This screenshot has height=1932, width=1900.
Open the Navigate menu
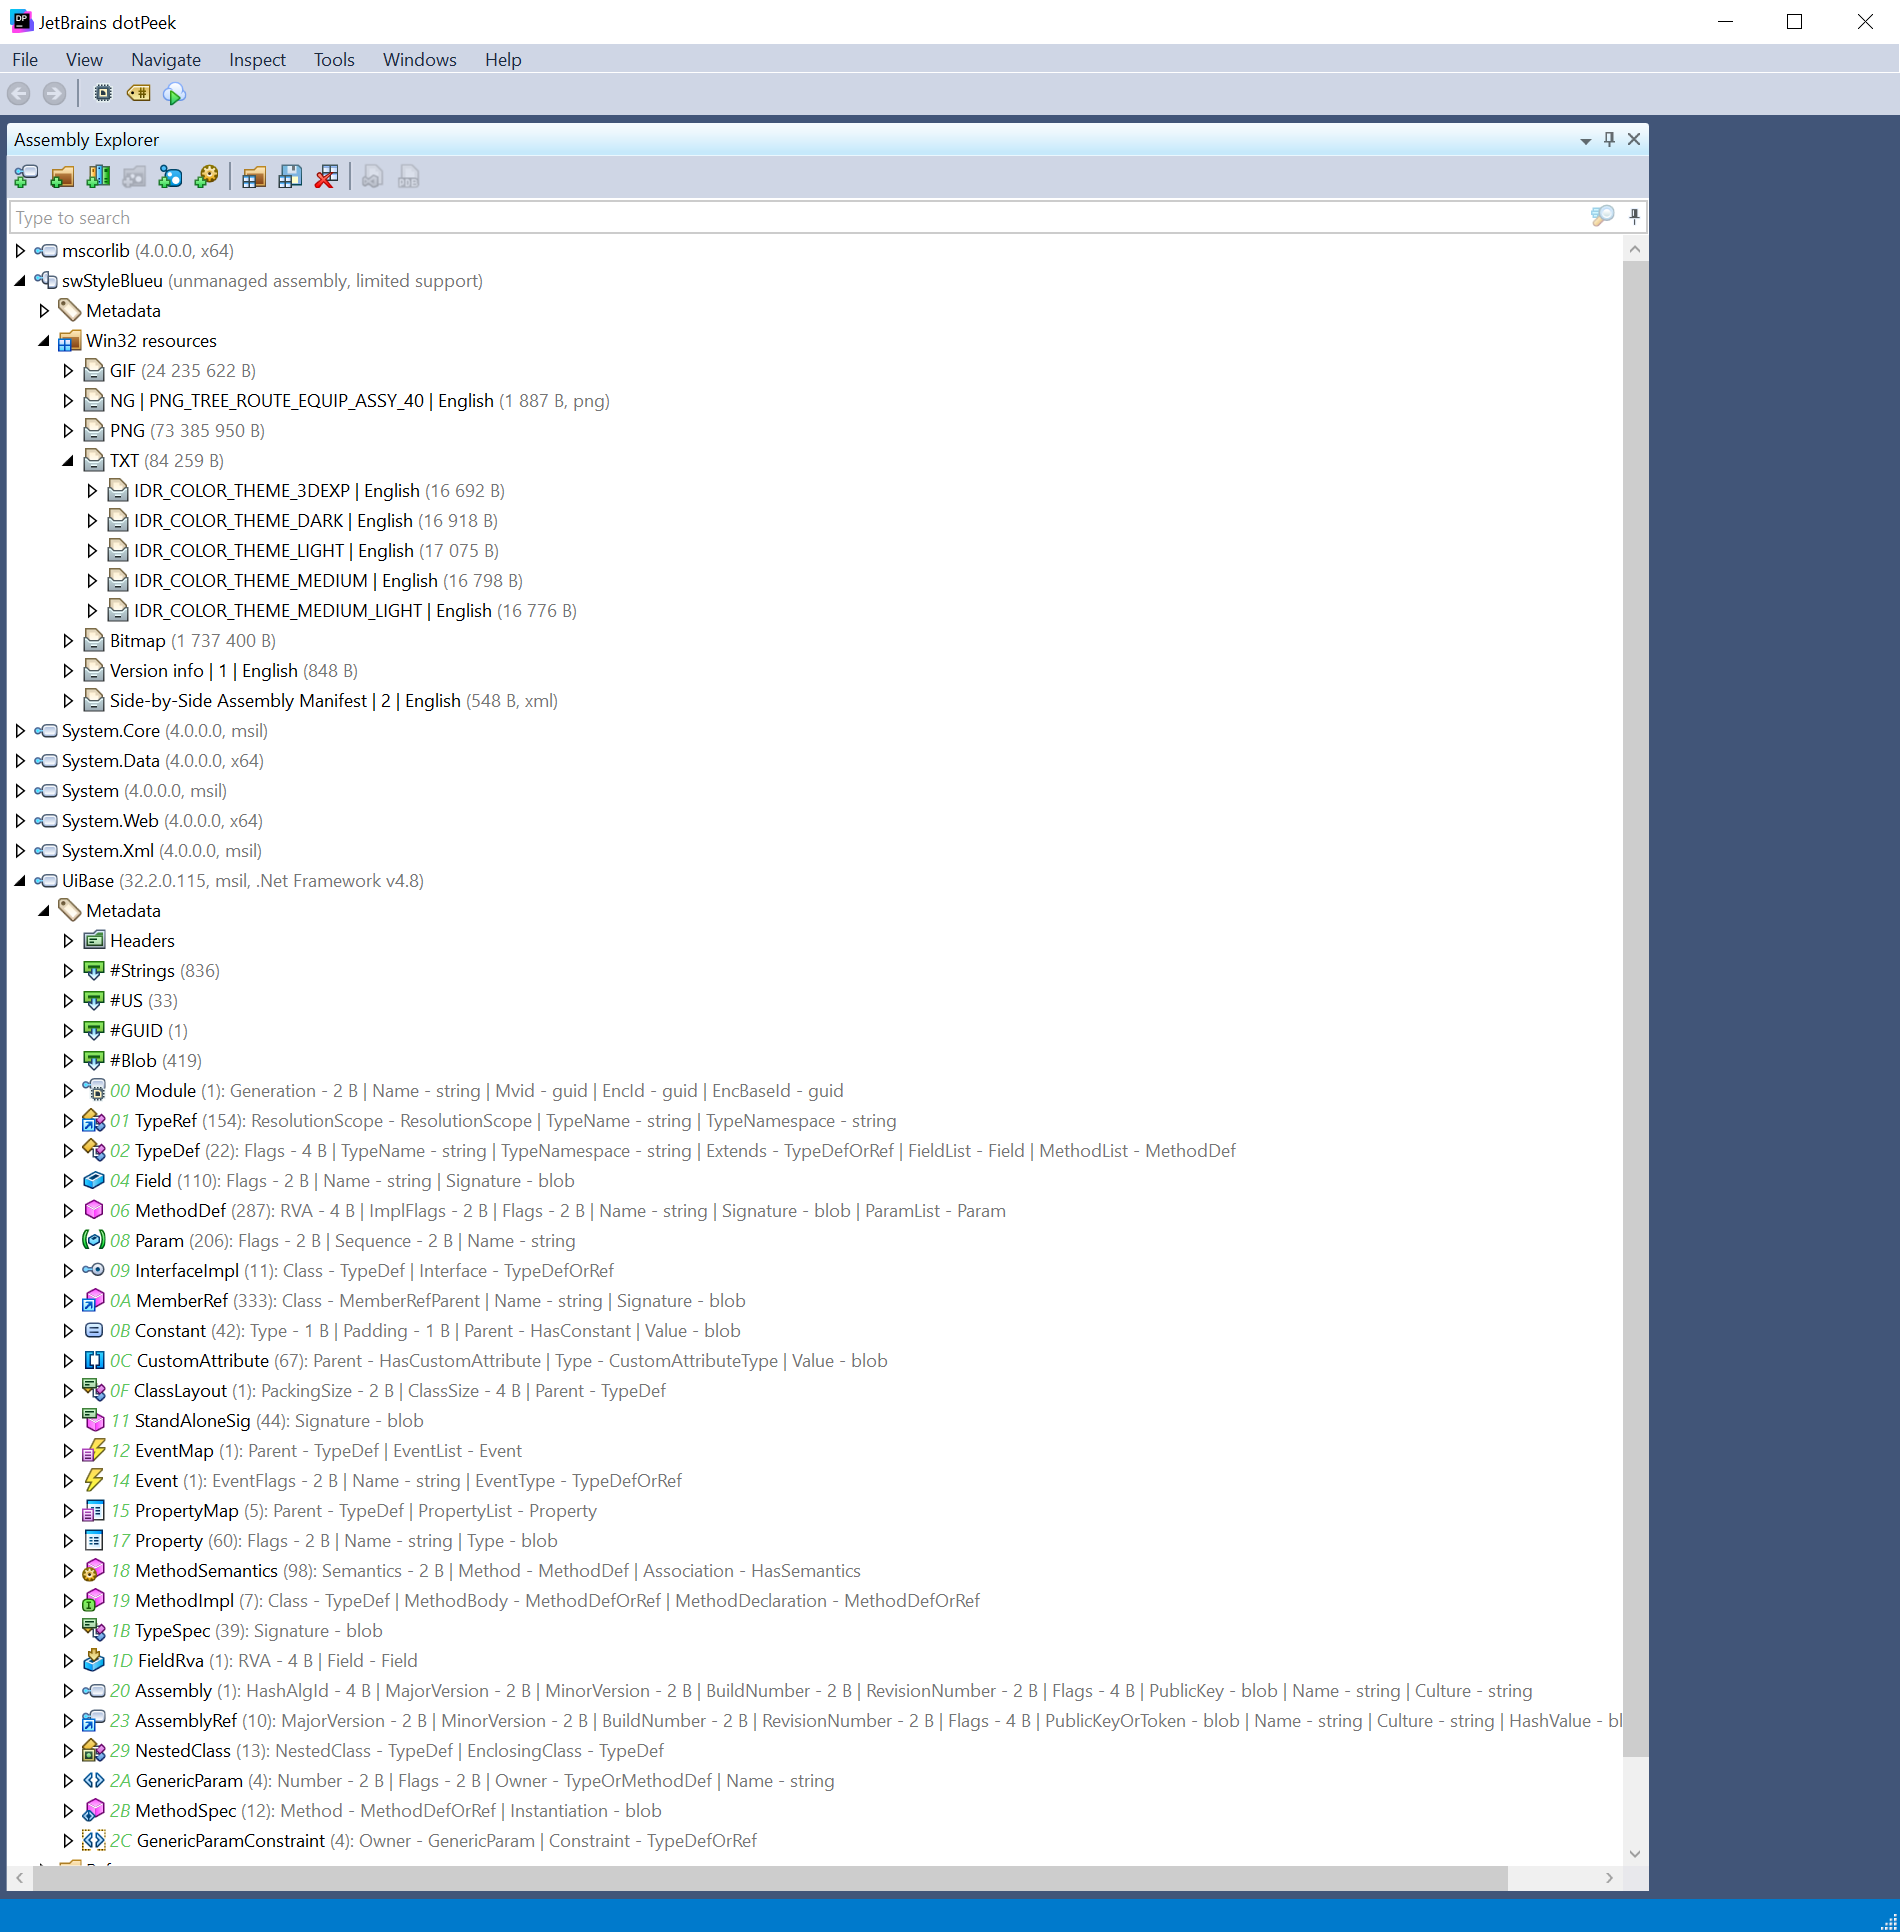(x=166, y=60)
